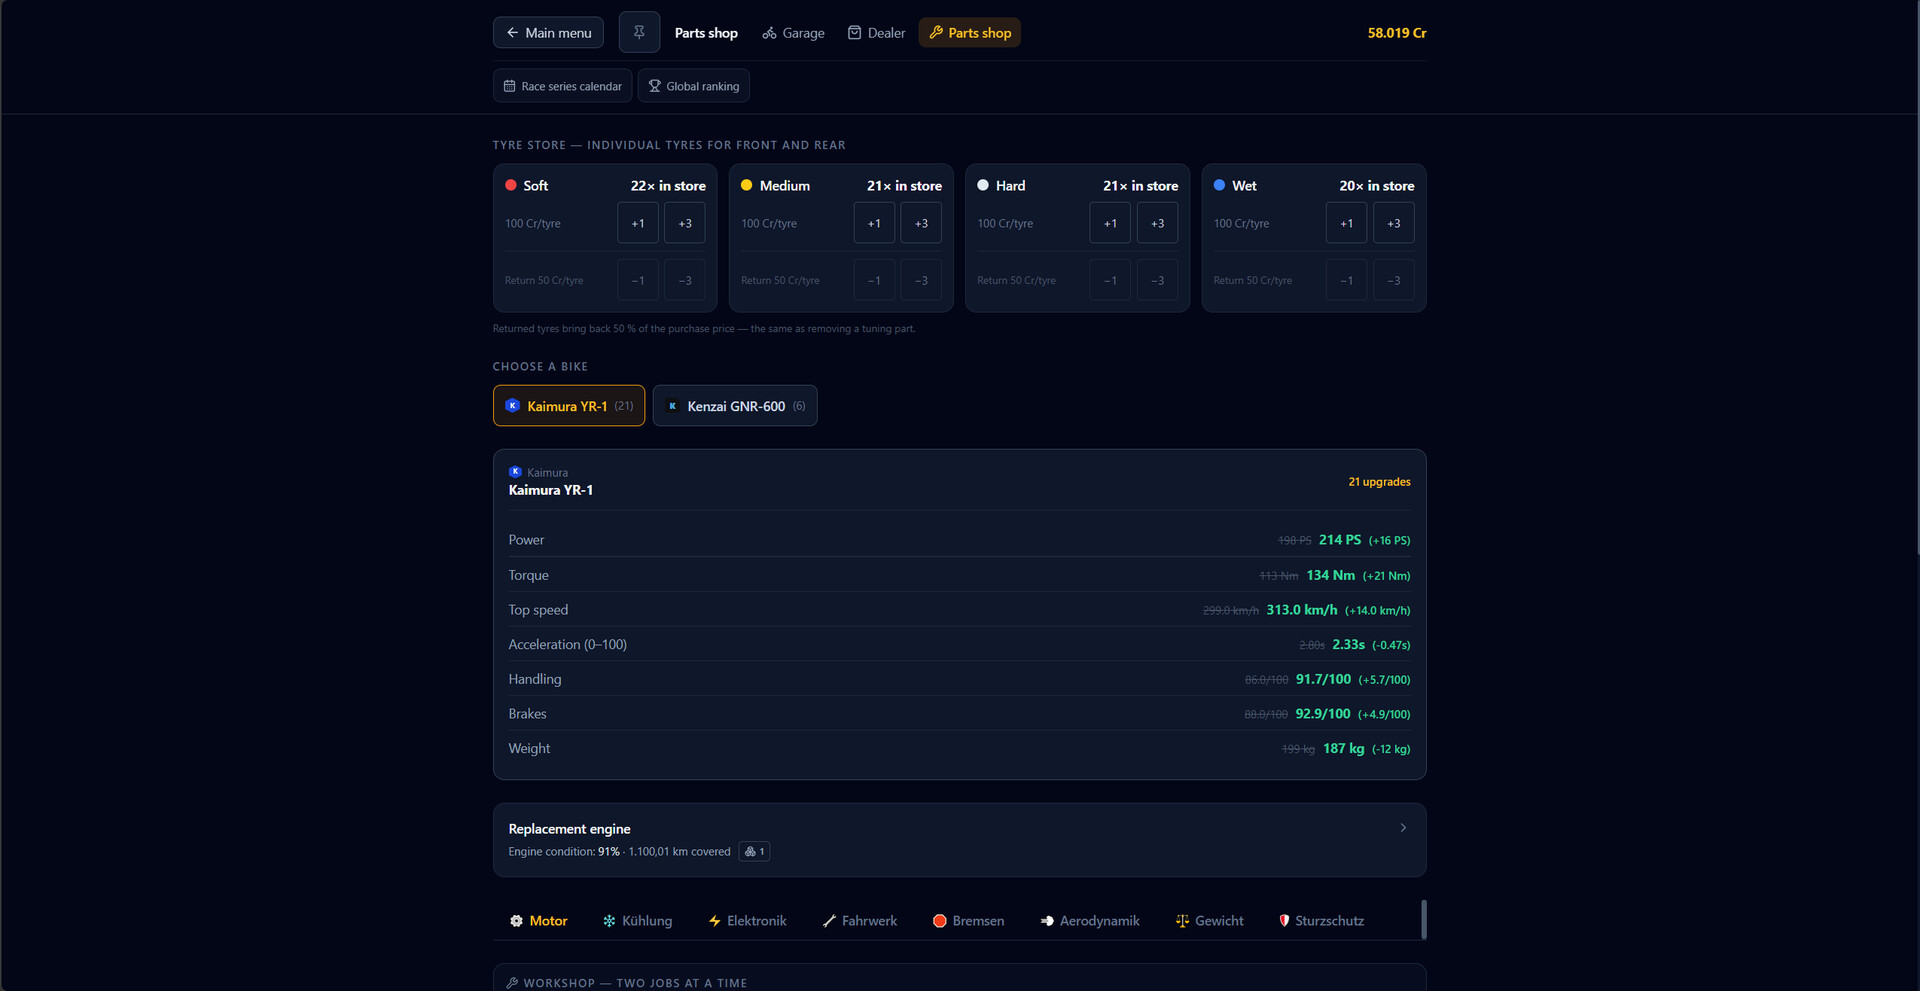The width and height of the screenshot is (1920, 991).
Task: Switch to the Elektronik category tab
Action: (x=747, y=921)
